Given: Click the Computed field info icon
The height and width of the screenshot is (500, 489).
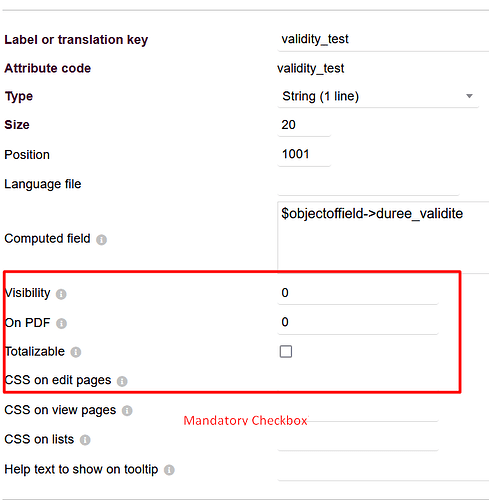Looking at the screenshot, I should click(x=101, y=240).
